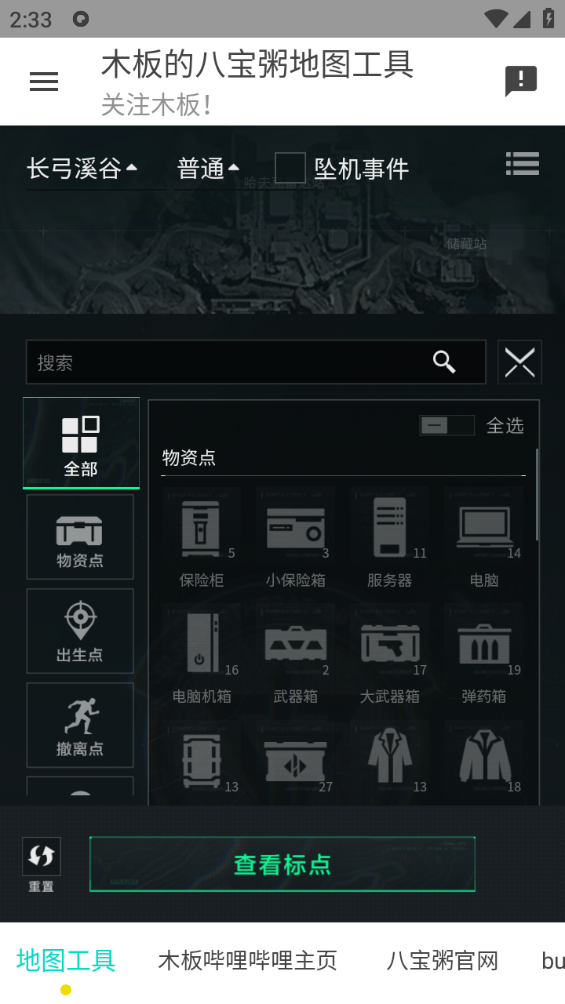Image resolution: width=565 pixels, height=1004 pixels.
Task: Toggle the 全选 select-all switch
Action: (x=446, y=425)
